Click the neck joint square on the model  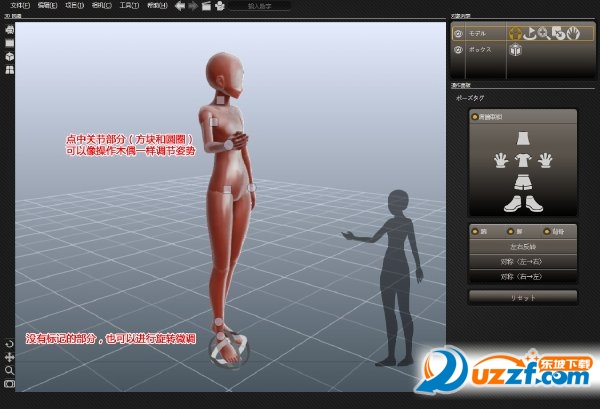point(221,100)
